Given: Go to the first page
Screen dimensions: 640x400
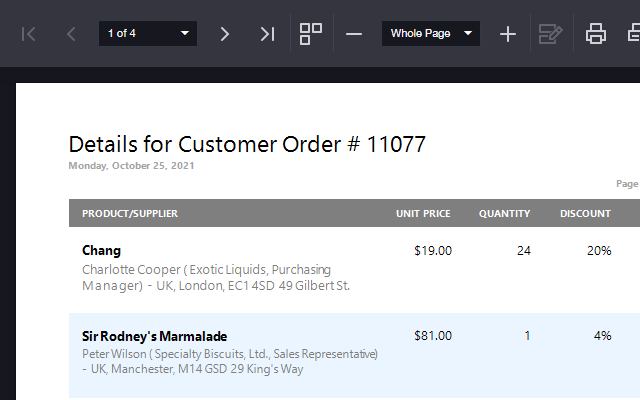Looking at the screenshot, I should tap(29, 34).
